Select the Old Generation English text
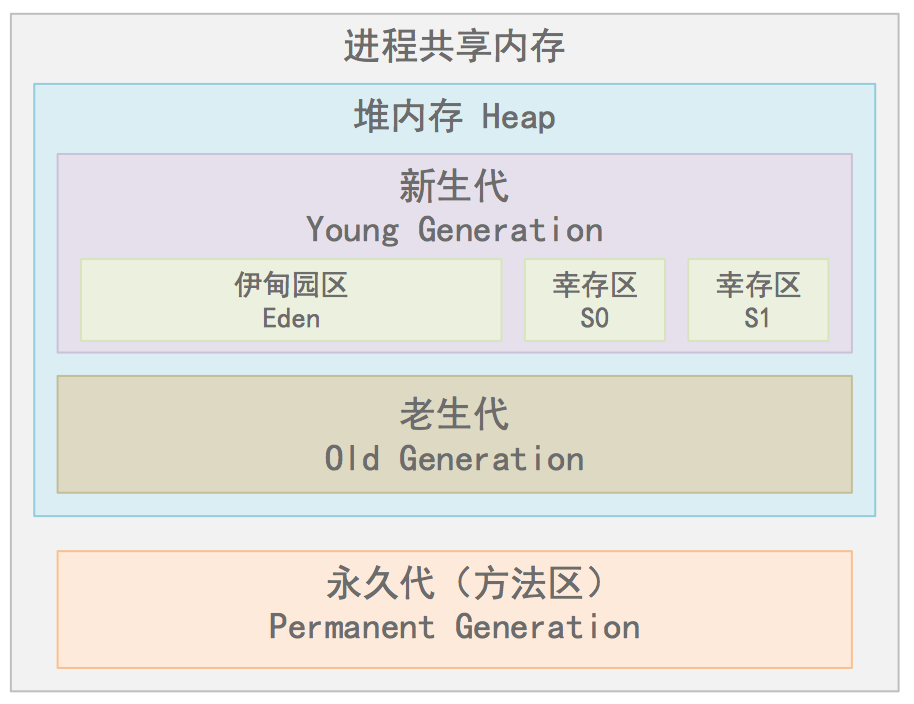Screen dimensions: 914x704 [455, 459]
